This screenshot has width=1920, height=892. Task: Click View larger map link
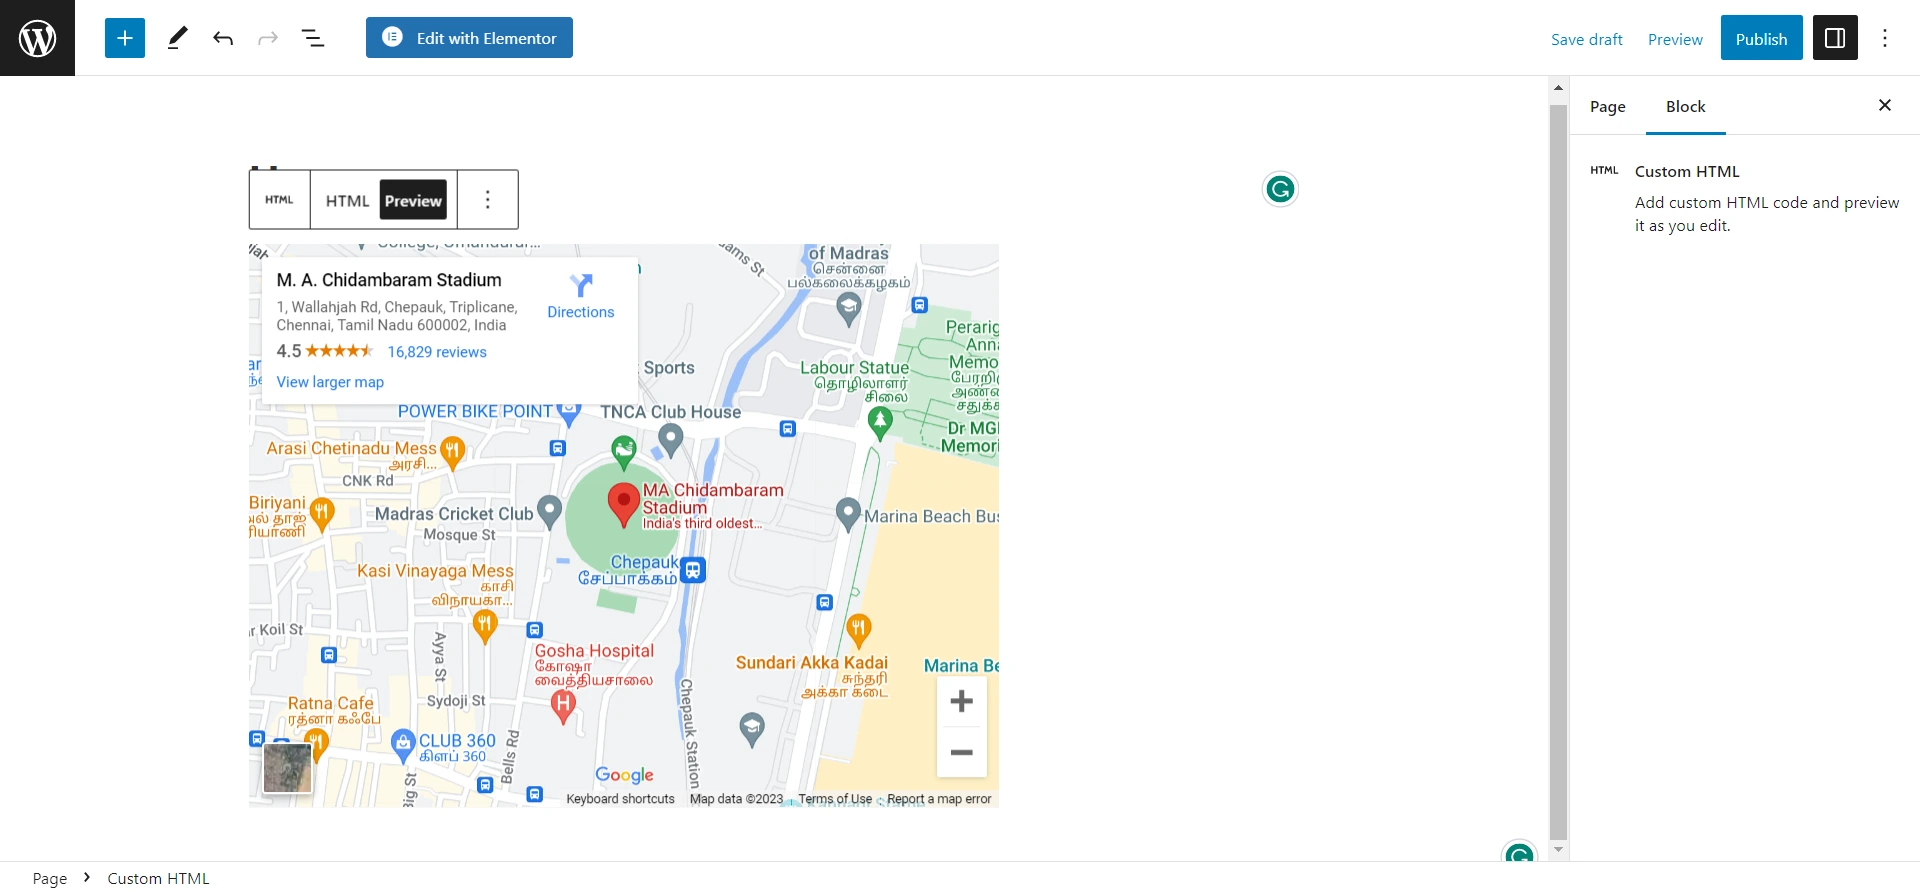click(x=330, y=382)
